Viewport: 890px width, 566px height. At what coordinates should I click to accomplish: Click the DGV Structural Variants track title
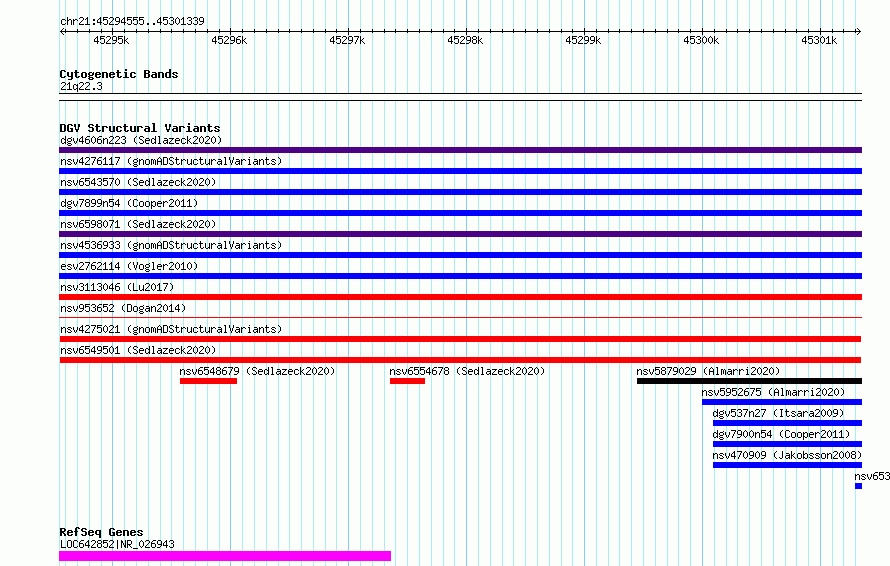[x=140, y=128]
